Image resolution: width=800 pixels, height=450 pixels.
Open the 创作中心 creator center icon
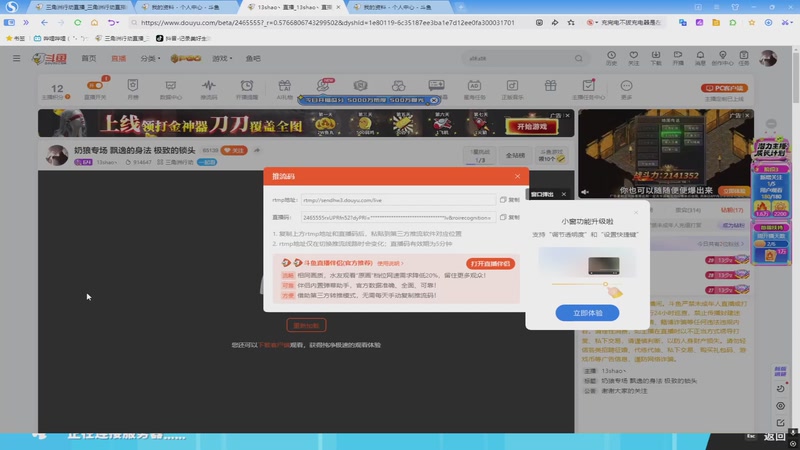[722, 58]
